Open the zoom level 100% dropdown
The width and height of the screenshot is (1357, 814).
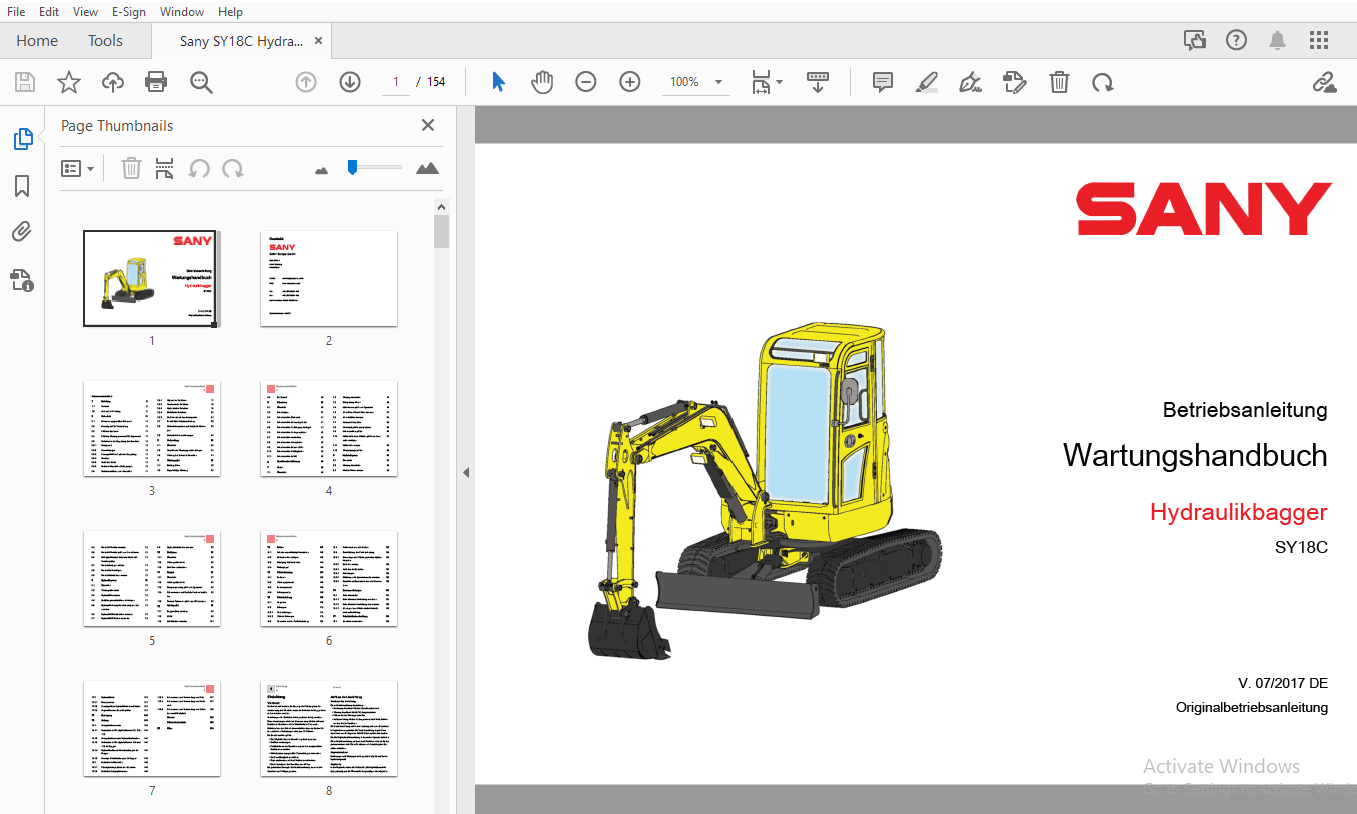[696, 82]
